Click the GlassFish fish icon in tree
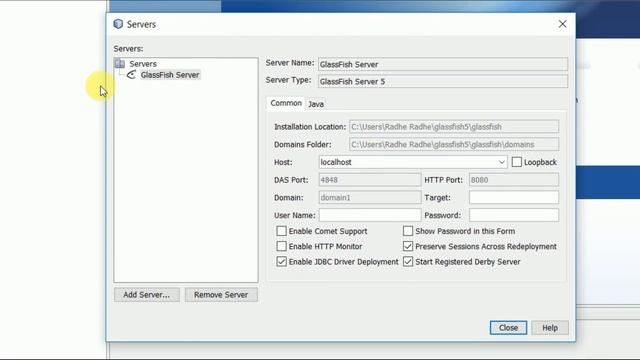 click(x=131, y=75)
